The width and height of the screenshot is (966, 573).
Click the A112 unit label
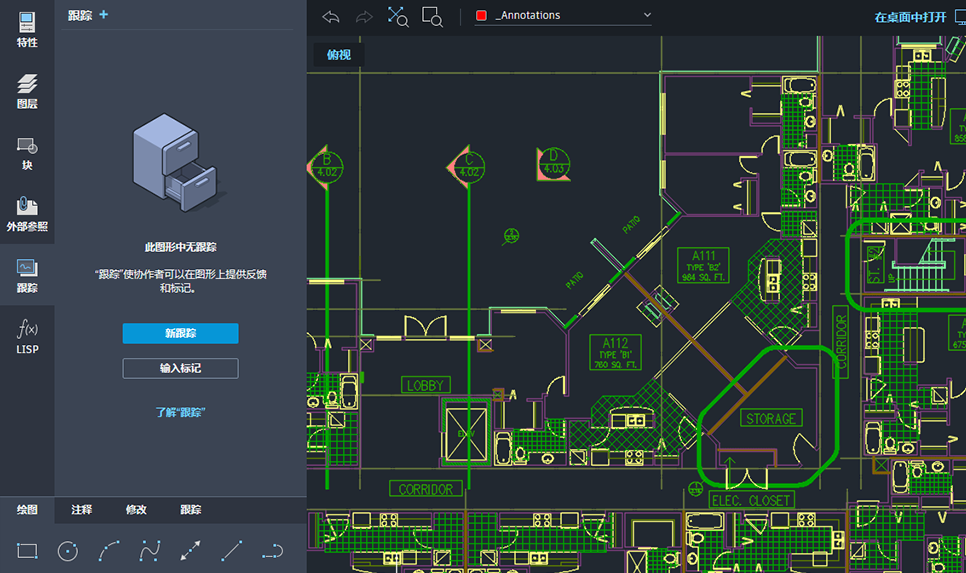pyautogui.click(x=615, y=352)
